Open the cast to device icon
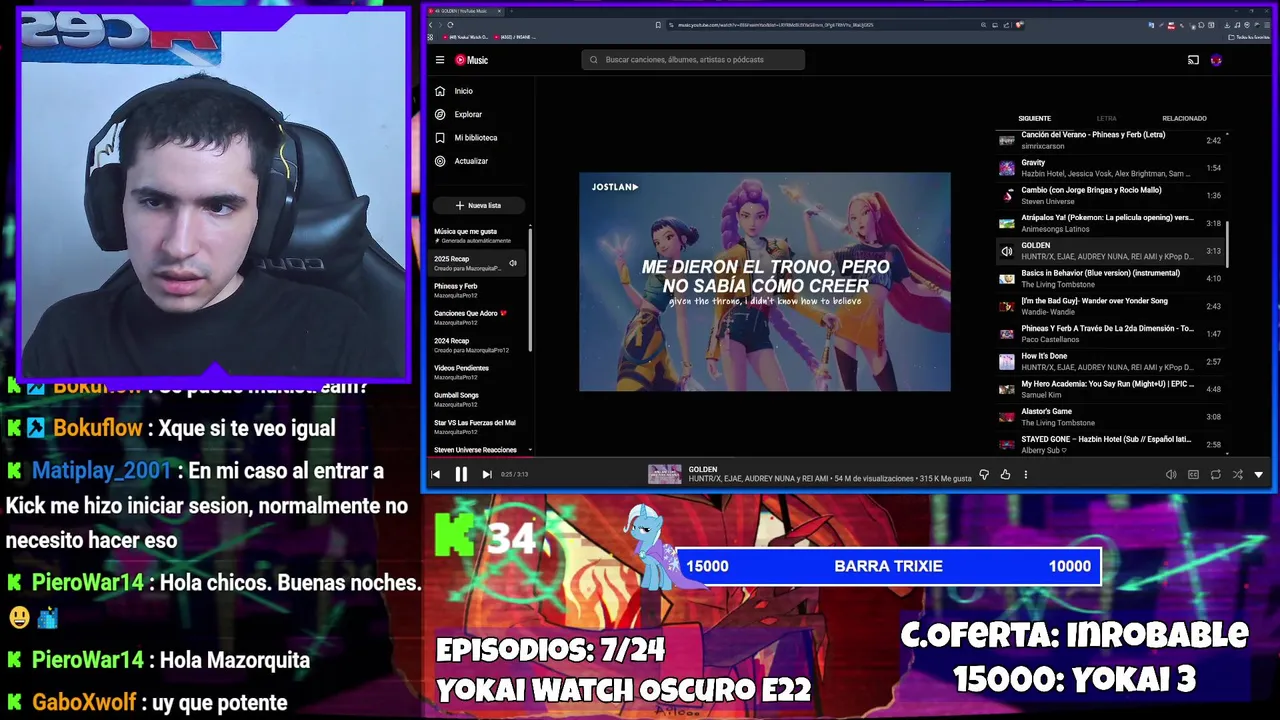The height and width of the screenshot is (720, 1280). click(x=1193, y=60)
